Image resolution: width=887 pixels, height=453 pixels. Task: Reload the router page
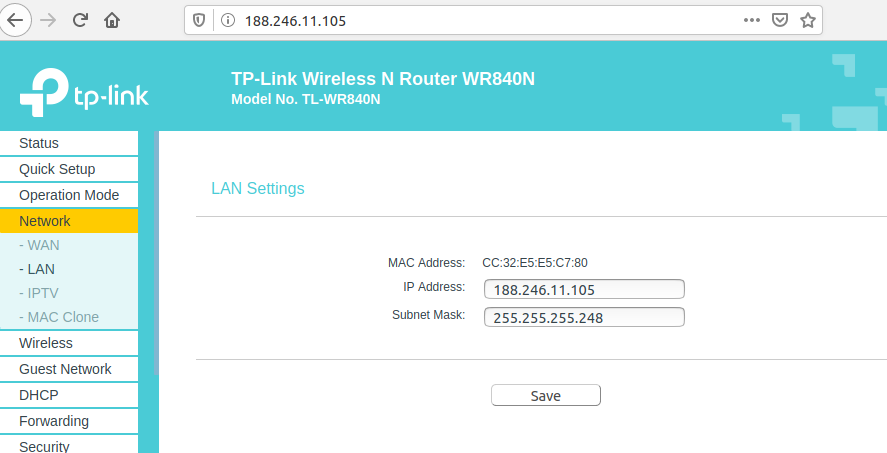(x=81, y=20)
